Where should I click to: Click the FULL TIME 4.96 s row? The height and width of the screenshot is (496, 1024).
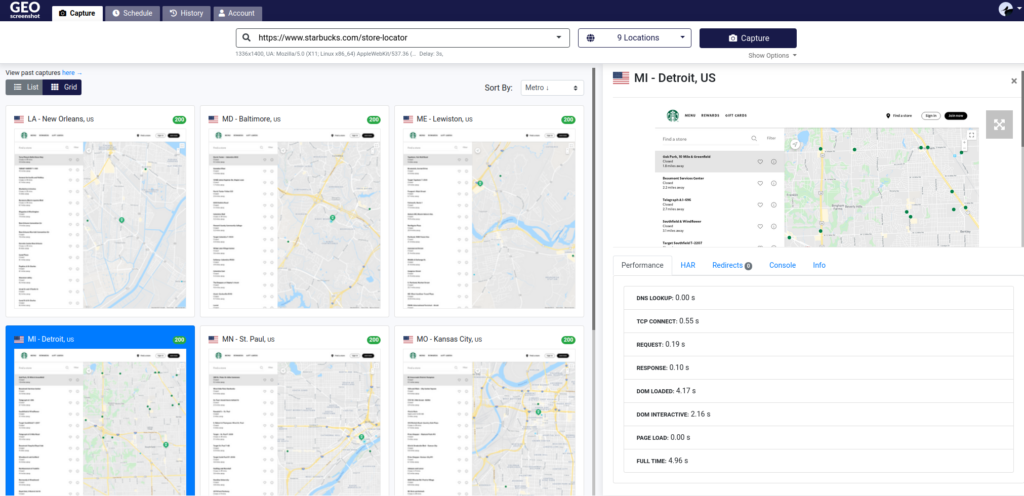pyautogui.click(x=818, y=461)
